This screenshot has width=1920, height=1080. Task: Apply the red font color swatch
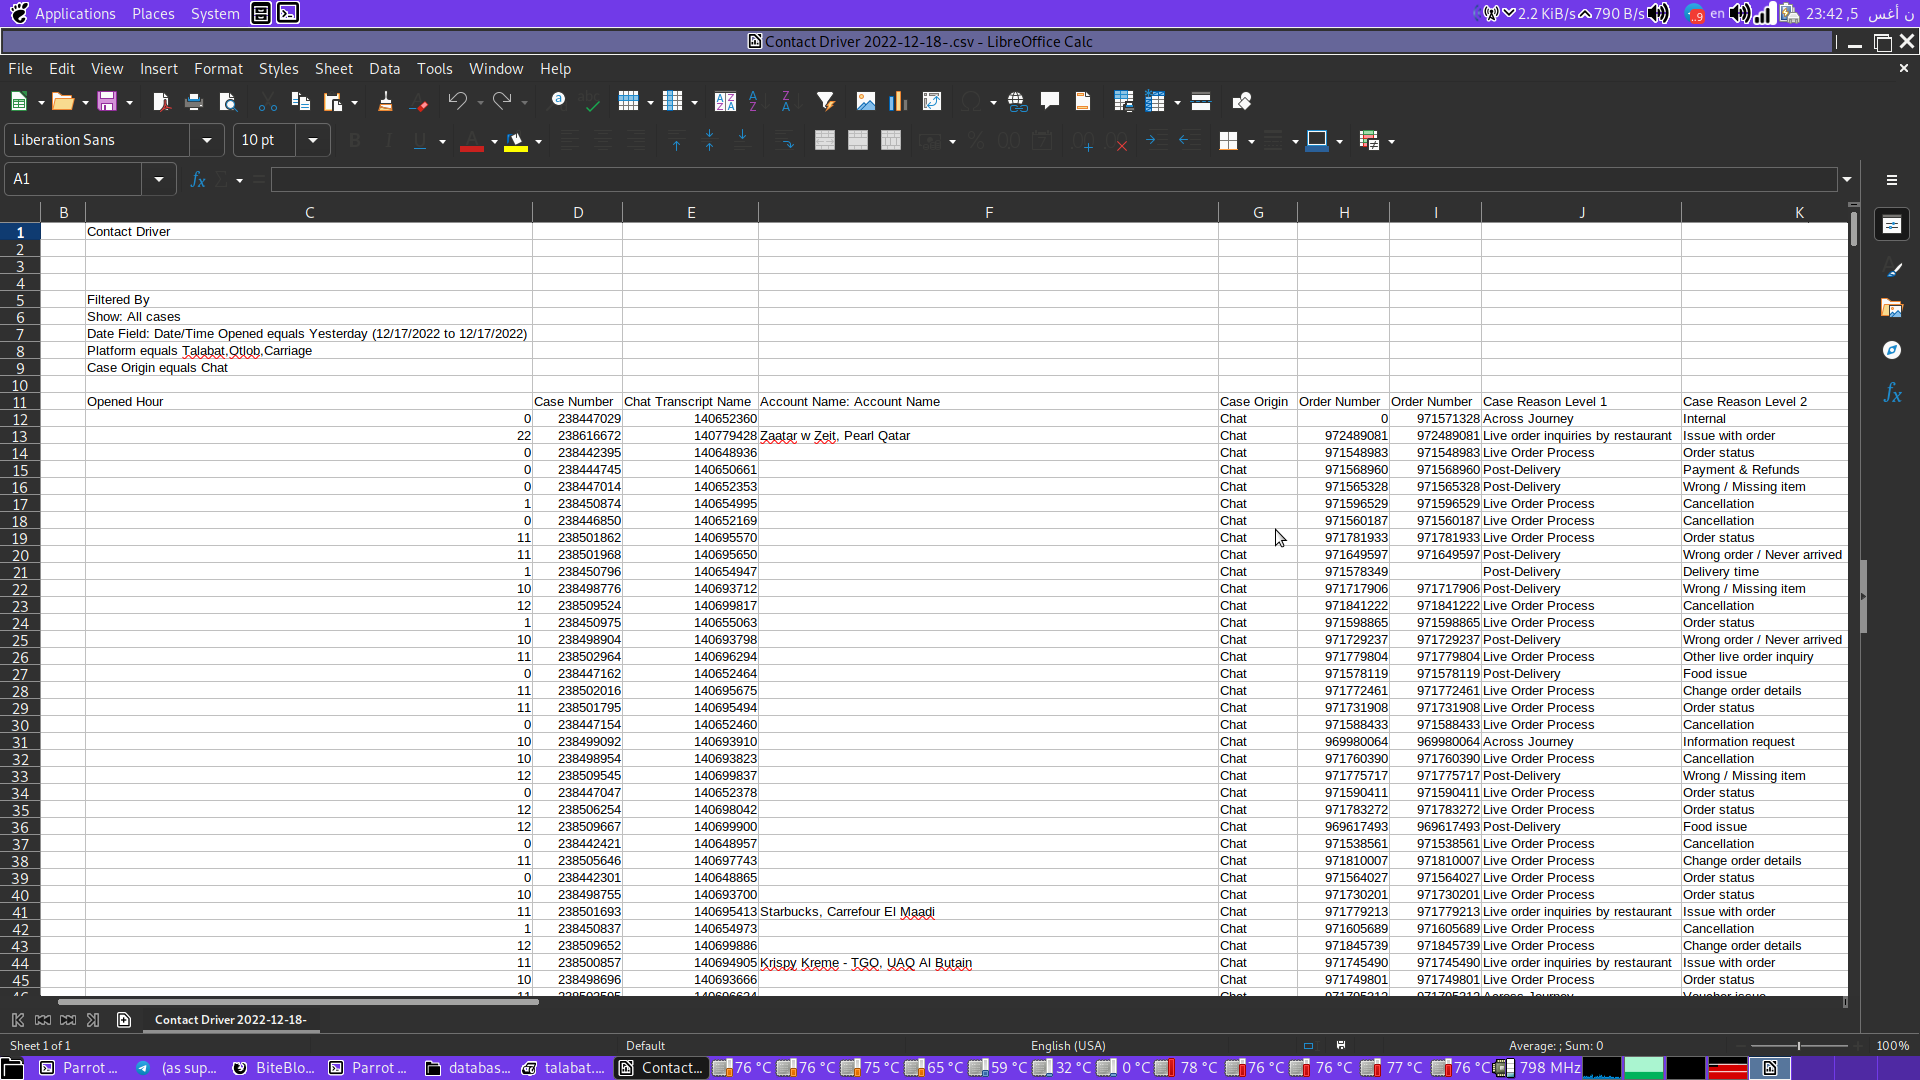coord(471,141)
